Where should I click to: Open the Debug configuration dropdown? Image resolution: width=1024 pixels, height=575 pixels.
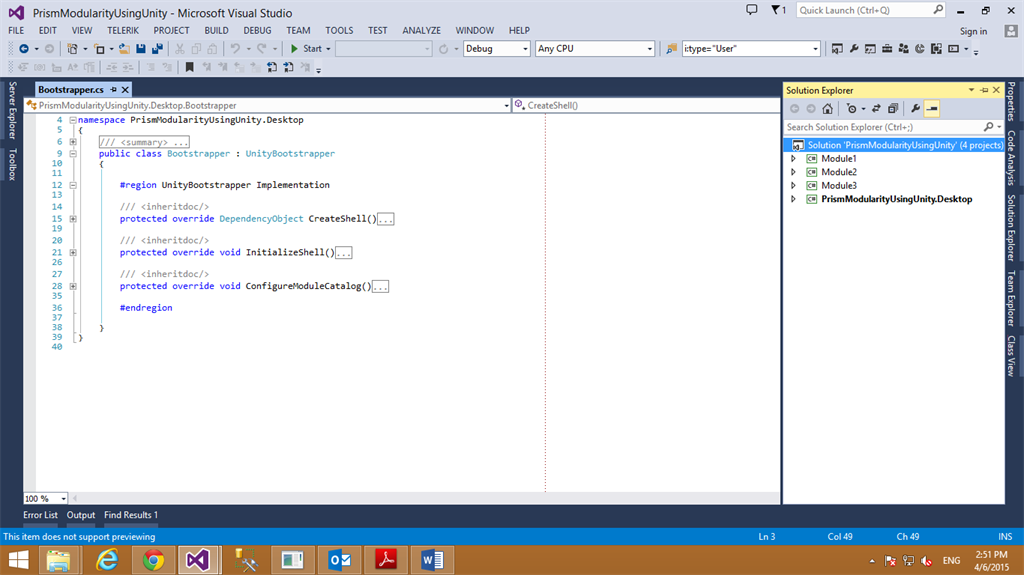point(525,49)
